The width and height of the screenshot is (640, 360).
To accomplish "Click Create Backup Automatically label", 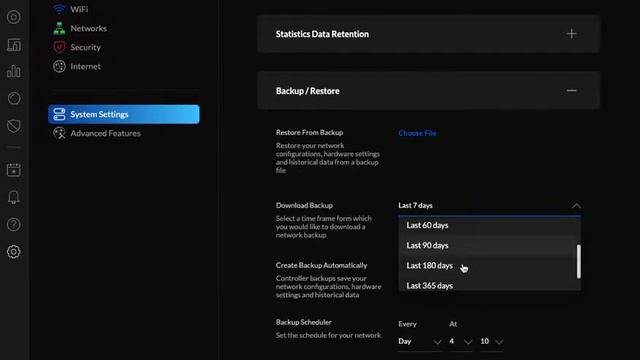I will tap(321, 265).
